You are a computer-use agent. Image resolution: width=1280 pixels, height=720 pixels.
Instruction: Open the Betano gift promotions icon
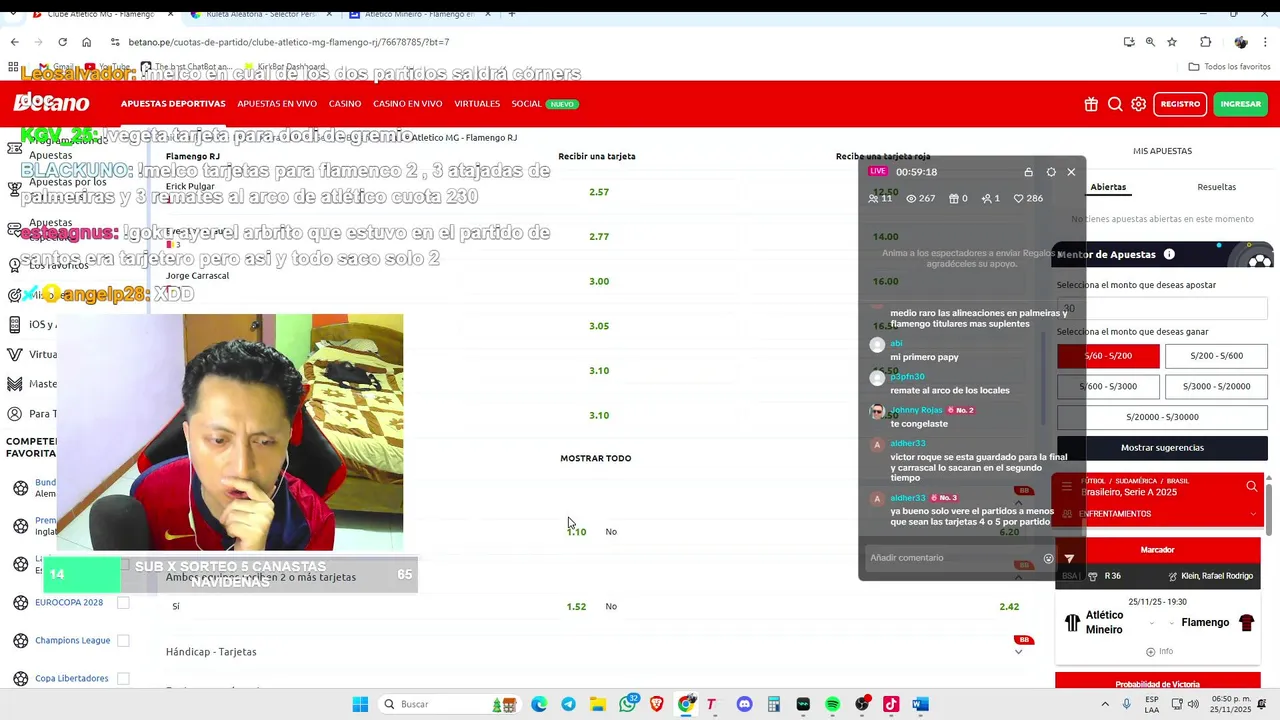point(1091,104)
